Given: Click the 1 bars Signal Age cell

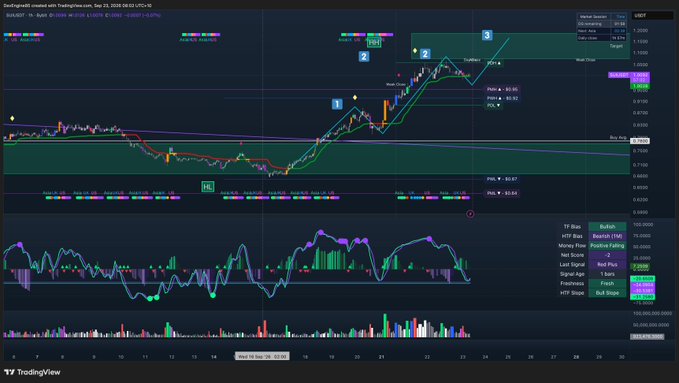Looking at the screenshot, I should [607, 274].
